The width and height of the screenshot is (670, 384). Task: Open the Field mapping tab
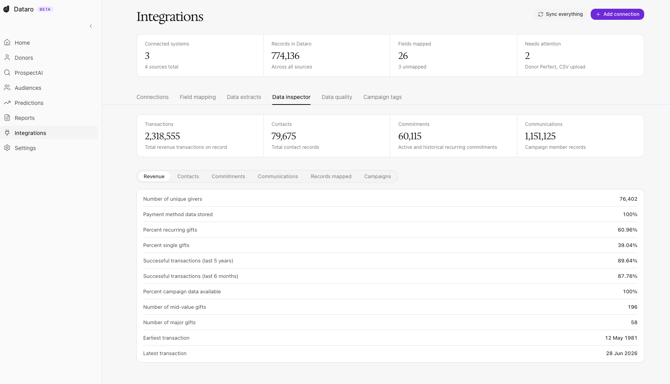198,97
